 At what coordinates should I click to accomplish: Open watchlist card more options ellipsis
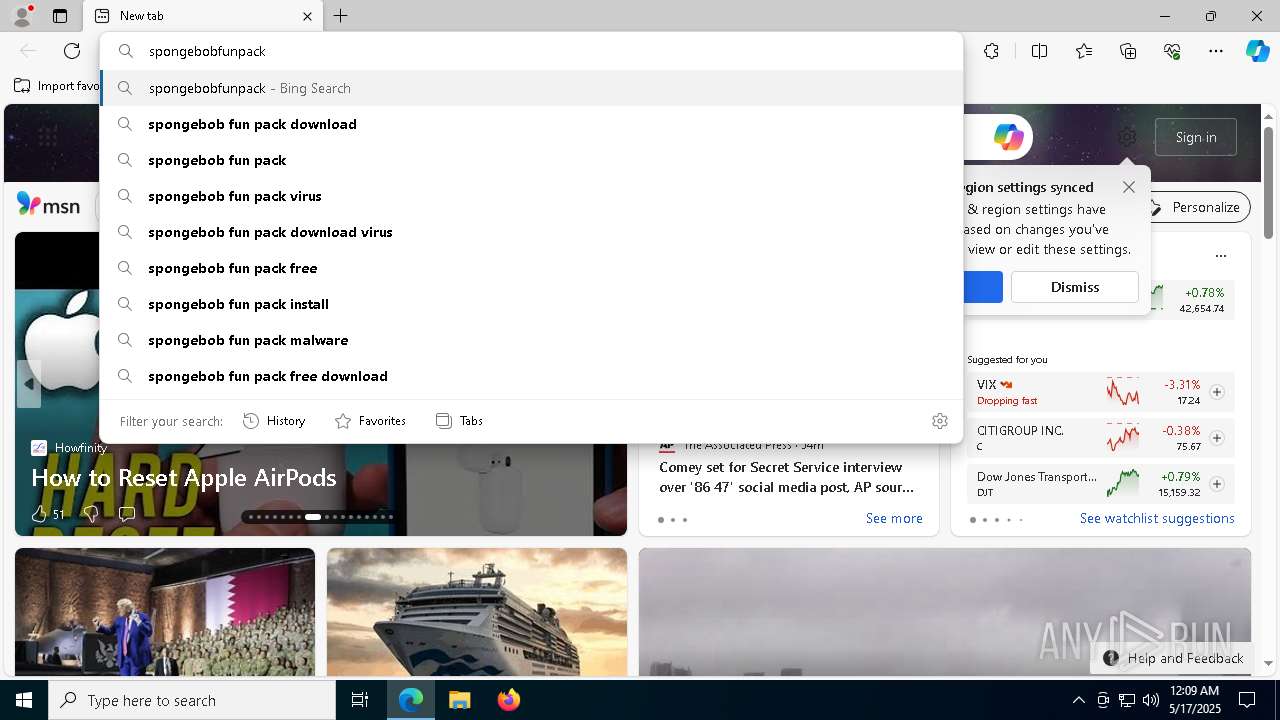coord(1220,256)
